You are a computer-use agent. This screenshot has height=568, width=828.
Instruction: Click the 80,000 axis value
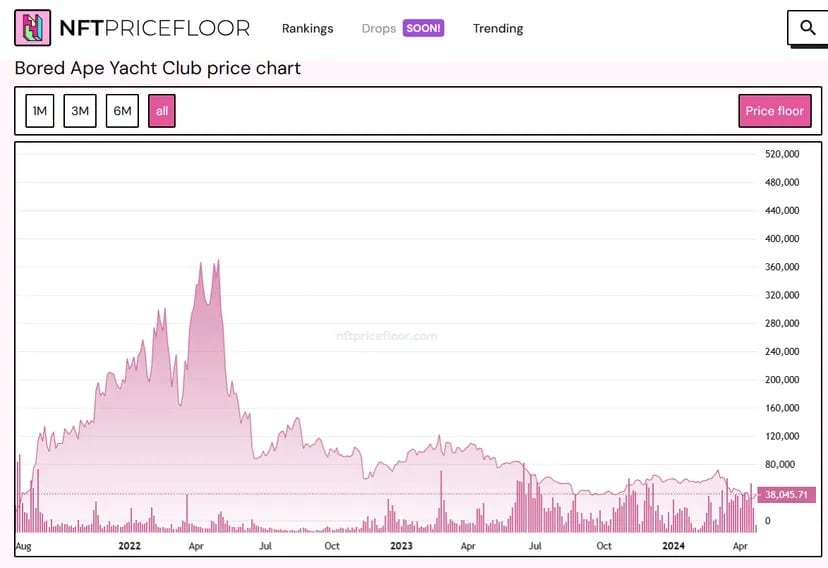780,465
